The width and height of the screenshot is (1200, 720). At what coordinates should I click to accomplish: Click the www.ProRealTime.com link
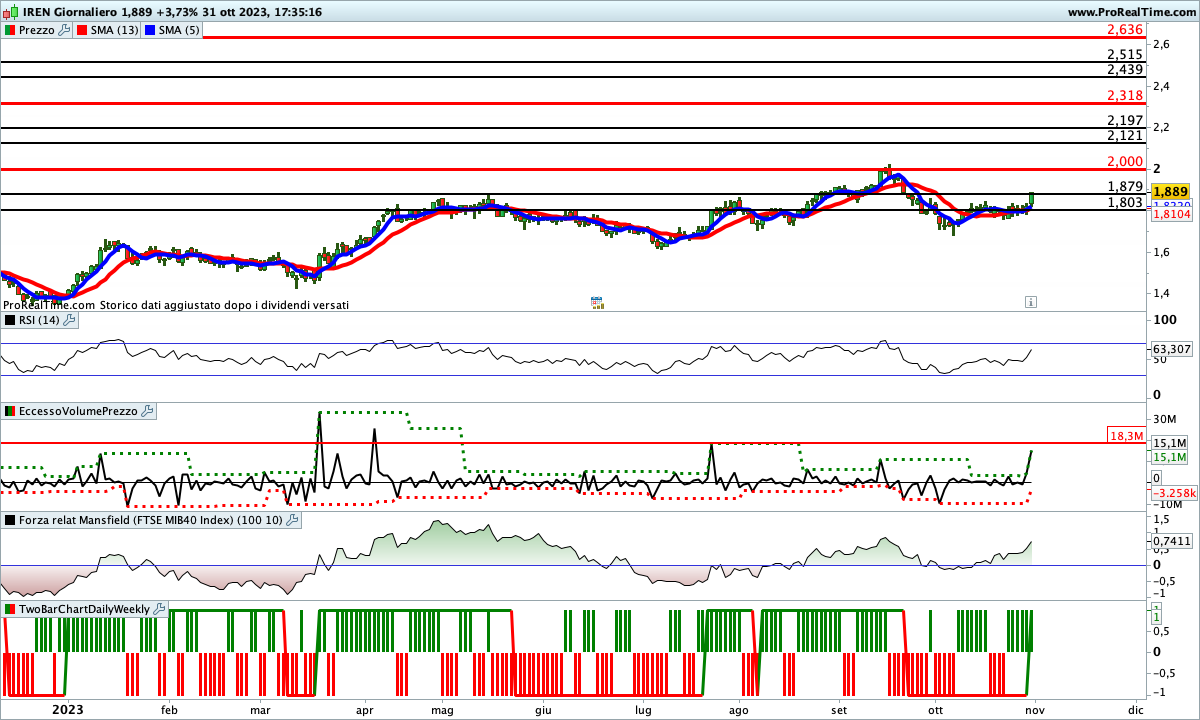(1130, 12)
